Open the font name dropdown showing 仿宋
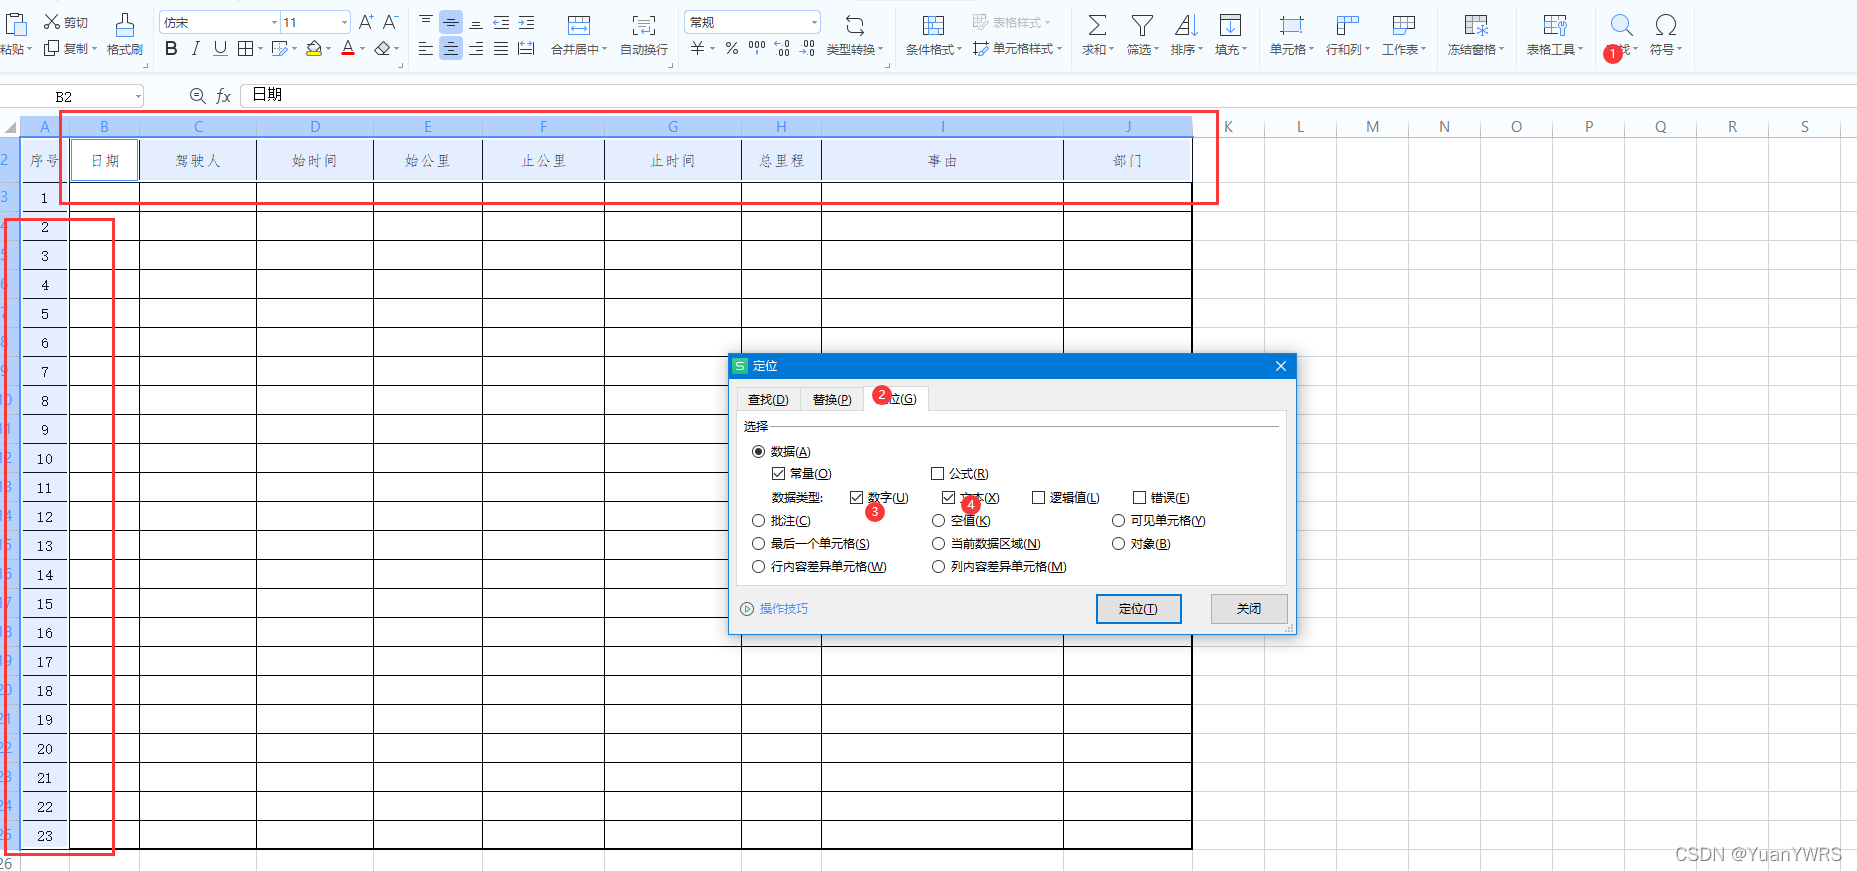Image resolution: width=1857 pixels, height=871 pixels. click(x=274, y=22)
